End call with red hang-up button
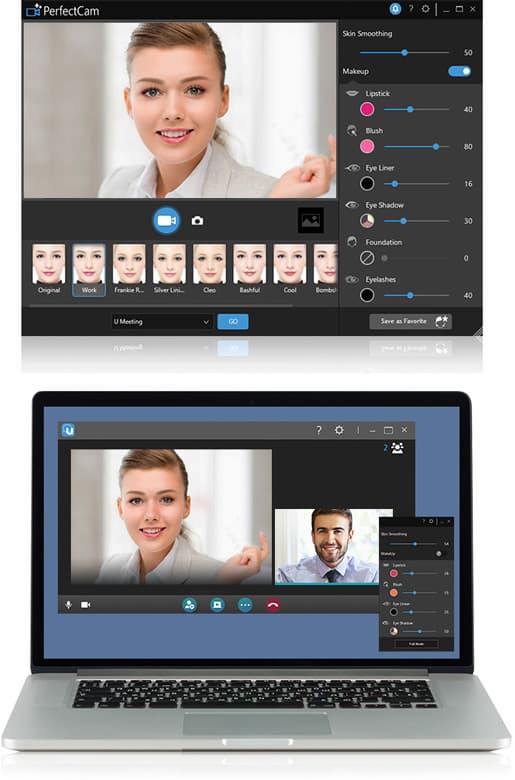The width and height of the screenshot is (515, 780). pyautogui.click(x=273, y=605)
